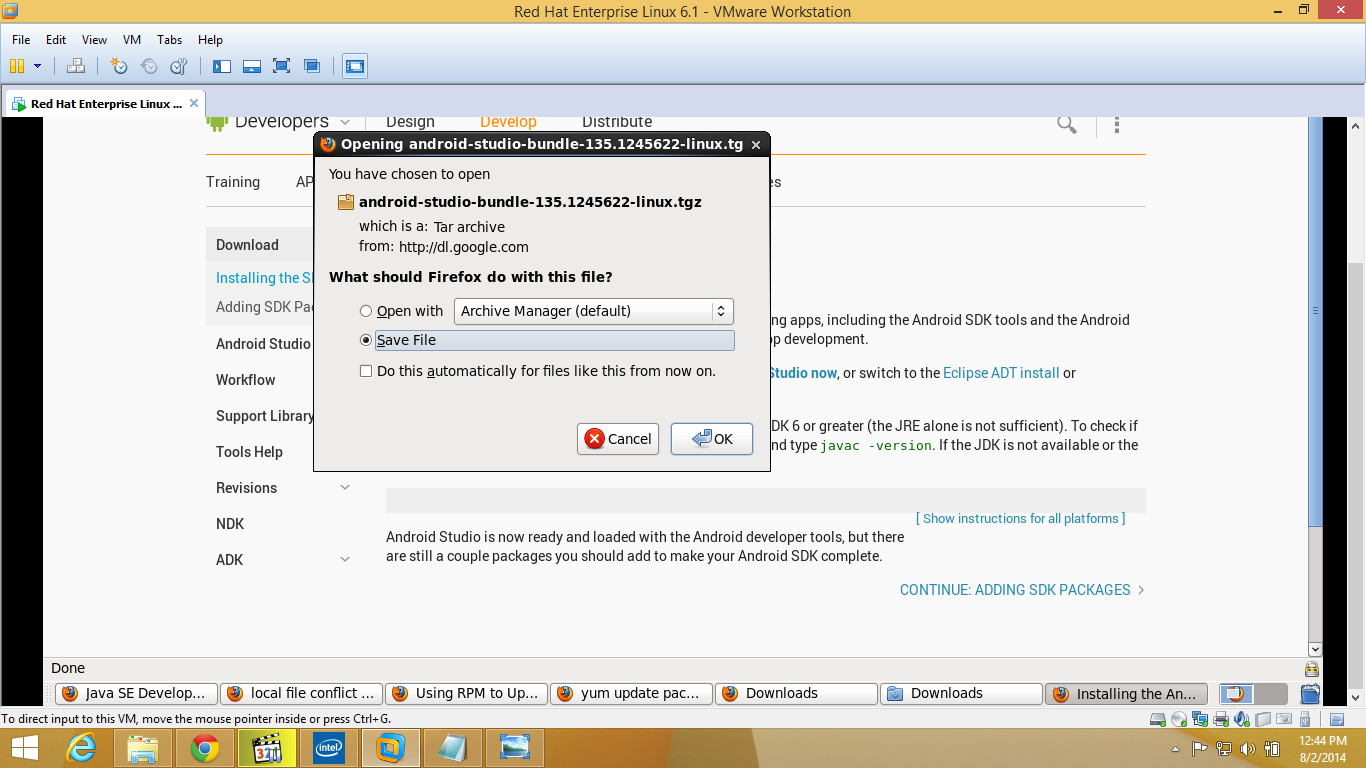Close the Red Hat Enterprise Linux VM tab
Image resolution: width=1366 pixels, height=768 pixels.
[194, 103]
